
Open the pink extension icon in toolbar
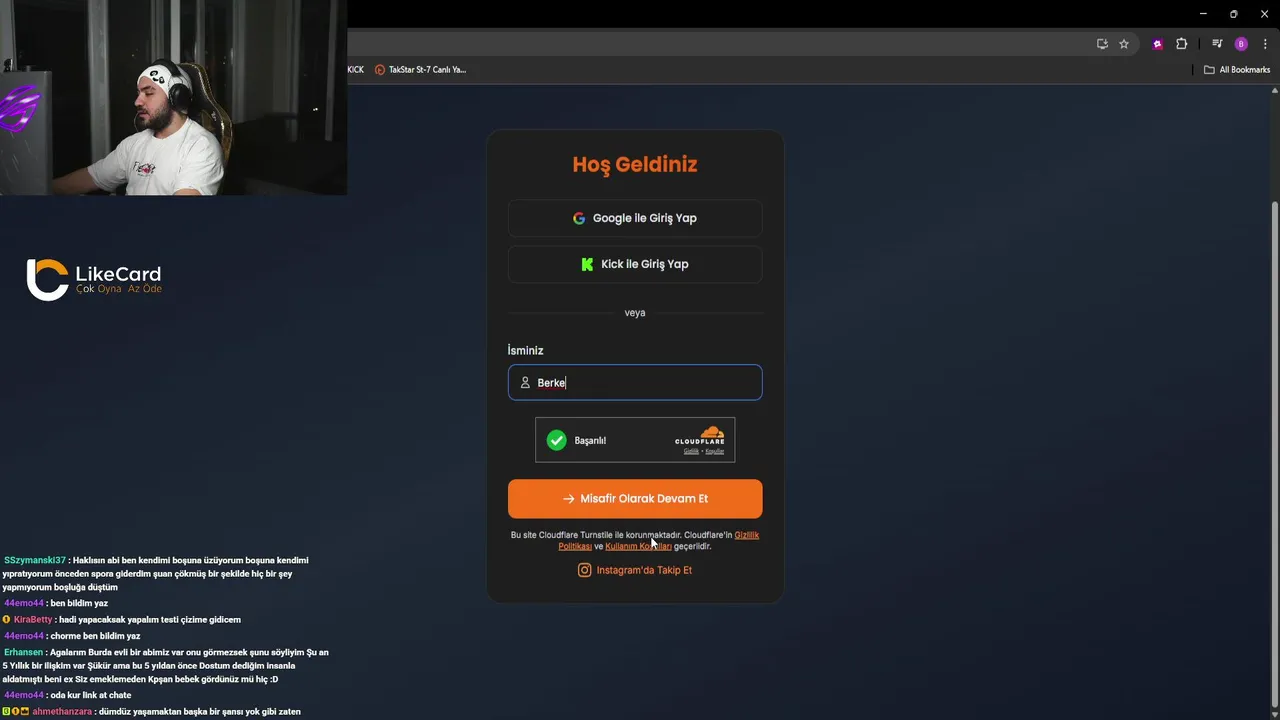tap(1158, 44)
